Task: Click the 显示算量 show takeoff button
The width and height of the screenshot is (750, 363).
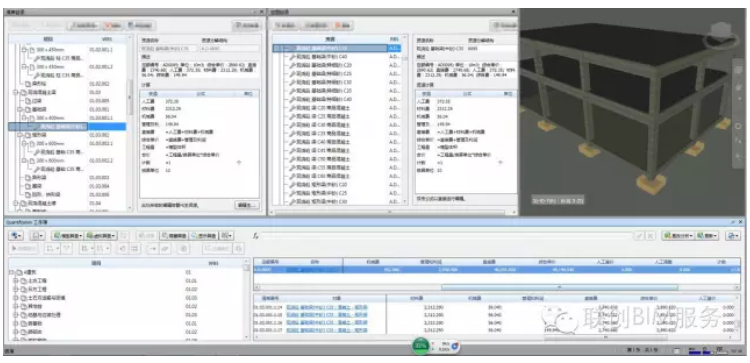Action: point(203,236)
